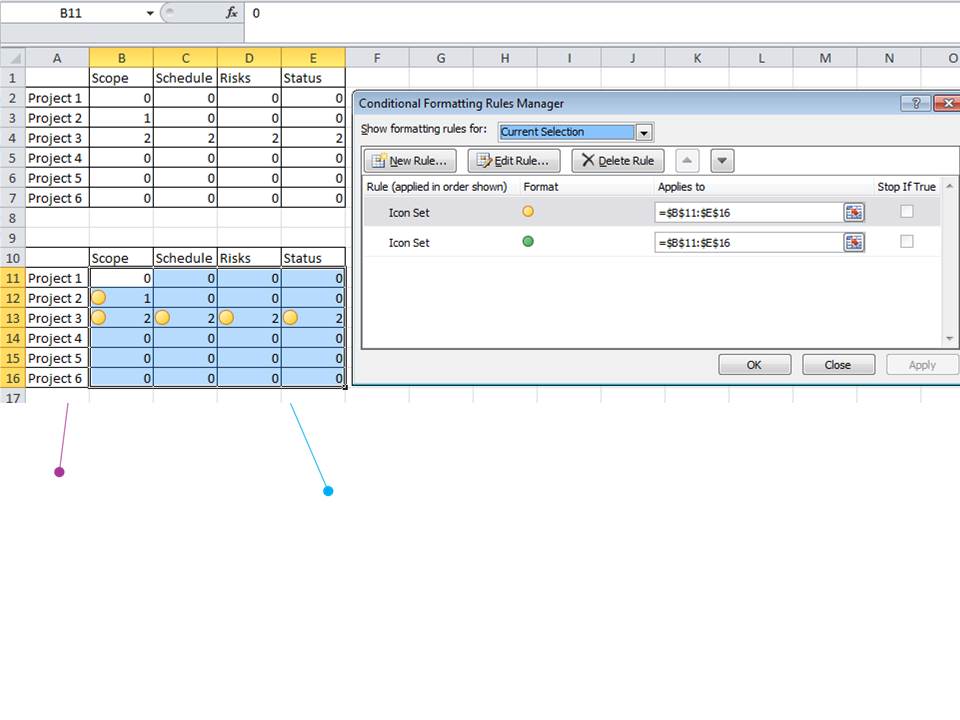Screen dimensions: 960x720
Task: Click the New Rule button
Action: tap(410, 161)
